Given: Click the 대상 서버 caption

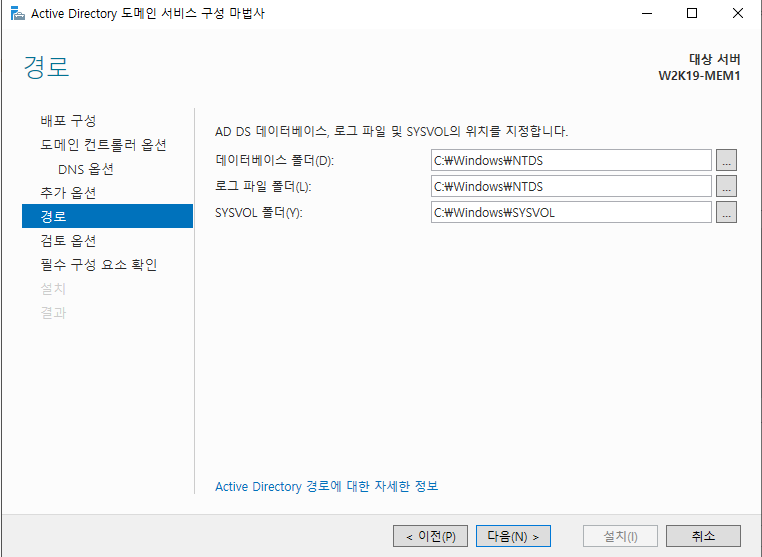Looking at the screenshot, I should point(715,59).
